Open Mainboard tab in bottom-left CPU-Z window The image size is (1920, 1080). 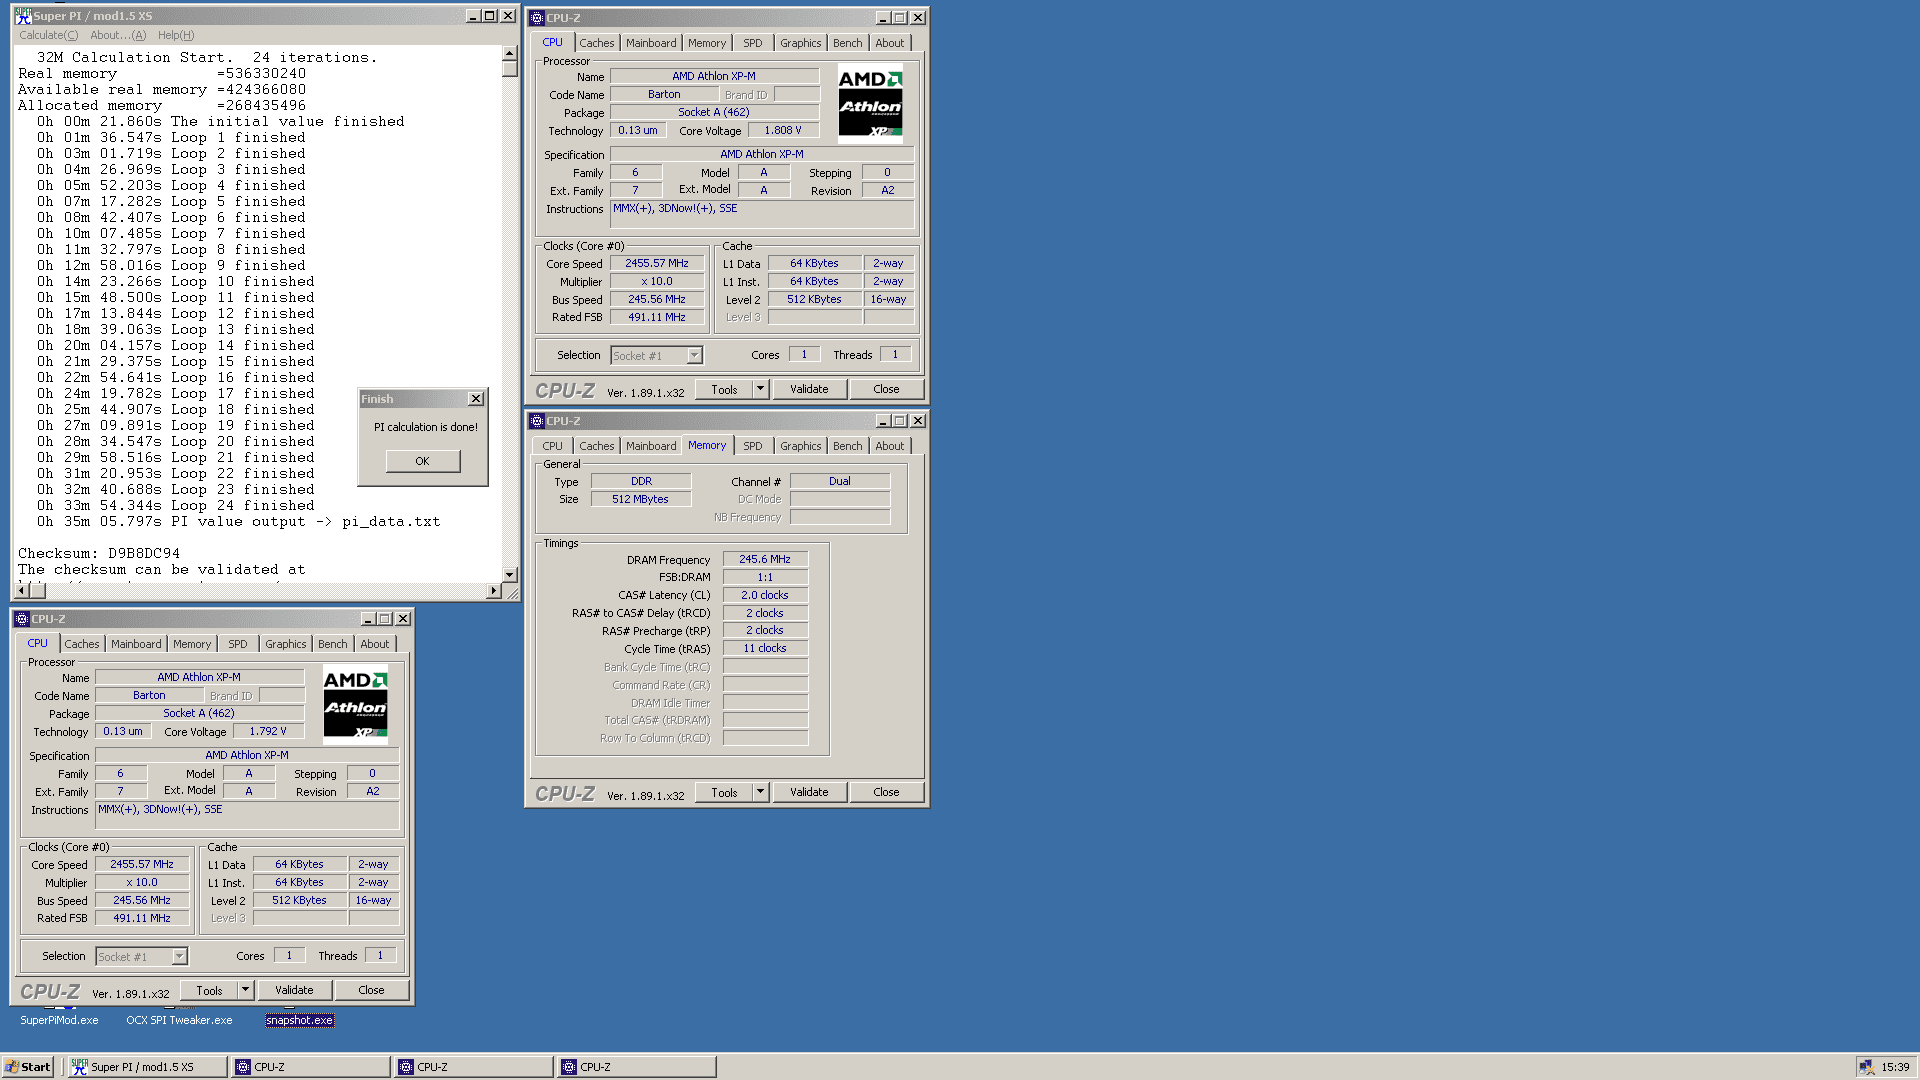pyautogui.click(x=136, y=644)
